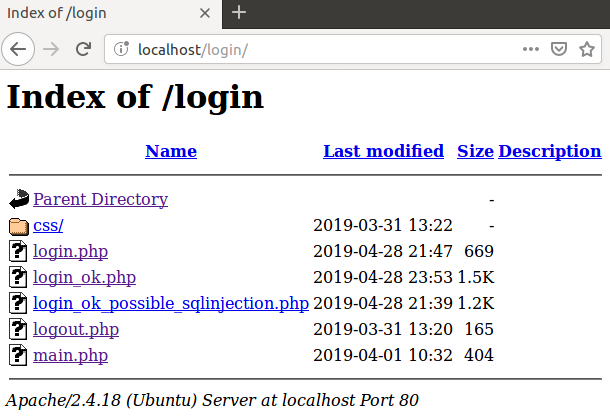The image size is (610, 418).
Task: Click the size value 1.5K
Action: [x=476, y=277]
